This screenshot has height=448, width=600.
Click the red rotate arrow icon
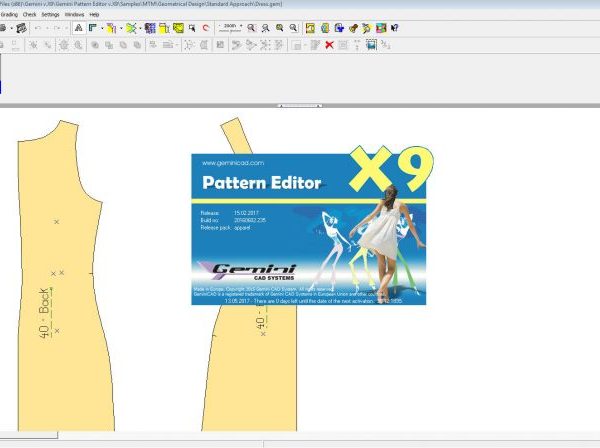(206, 28)
